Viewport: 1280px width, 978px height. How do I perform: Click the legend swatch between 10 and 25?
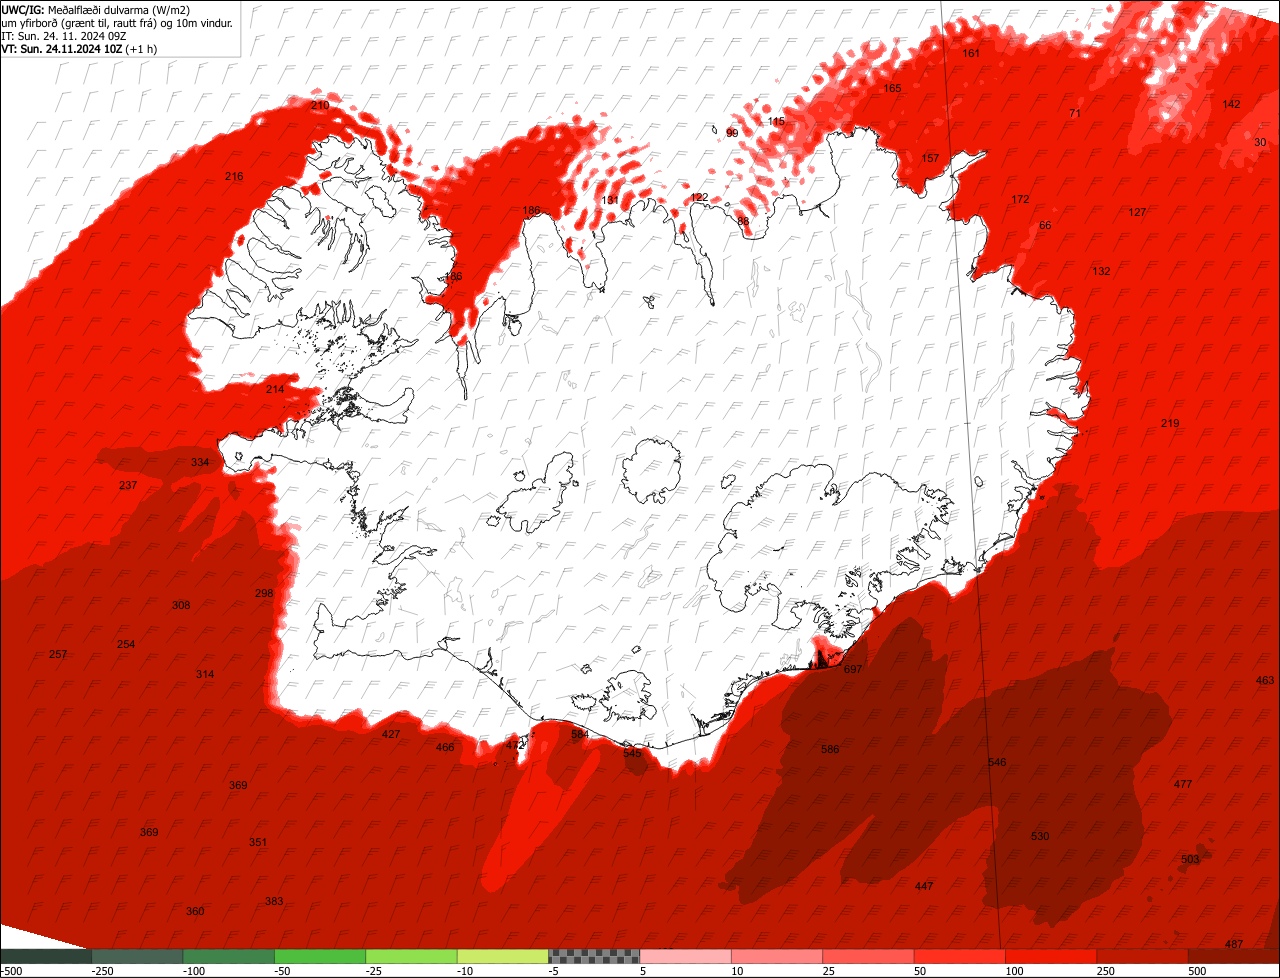pyautogui.click(x=777, y=956)
